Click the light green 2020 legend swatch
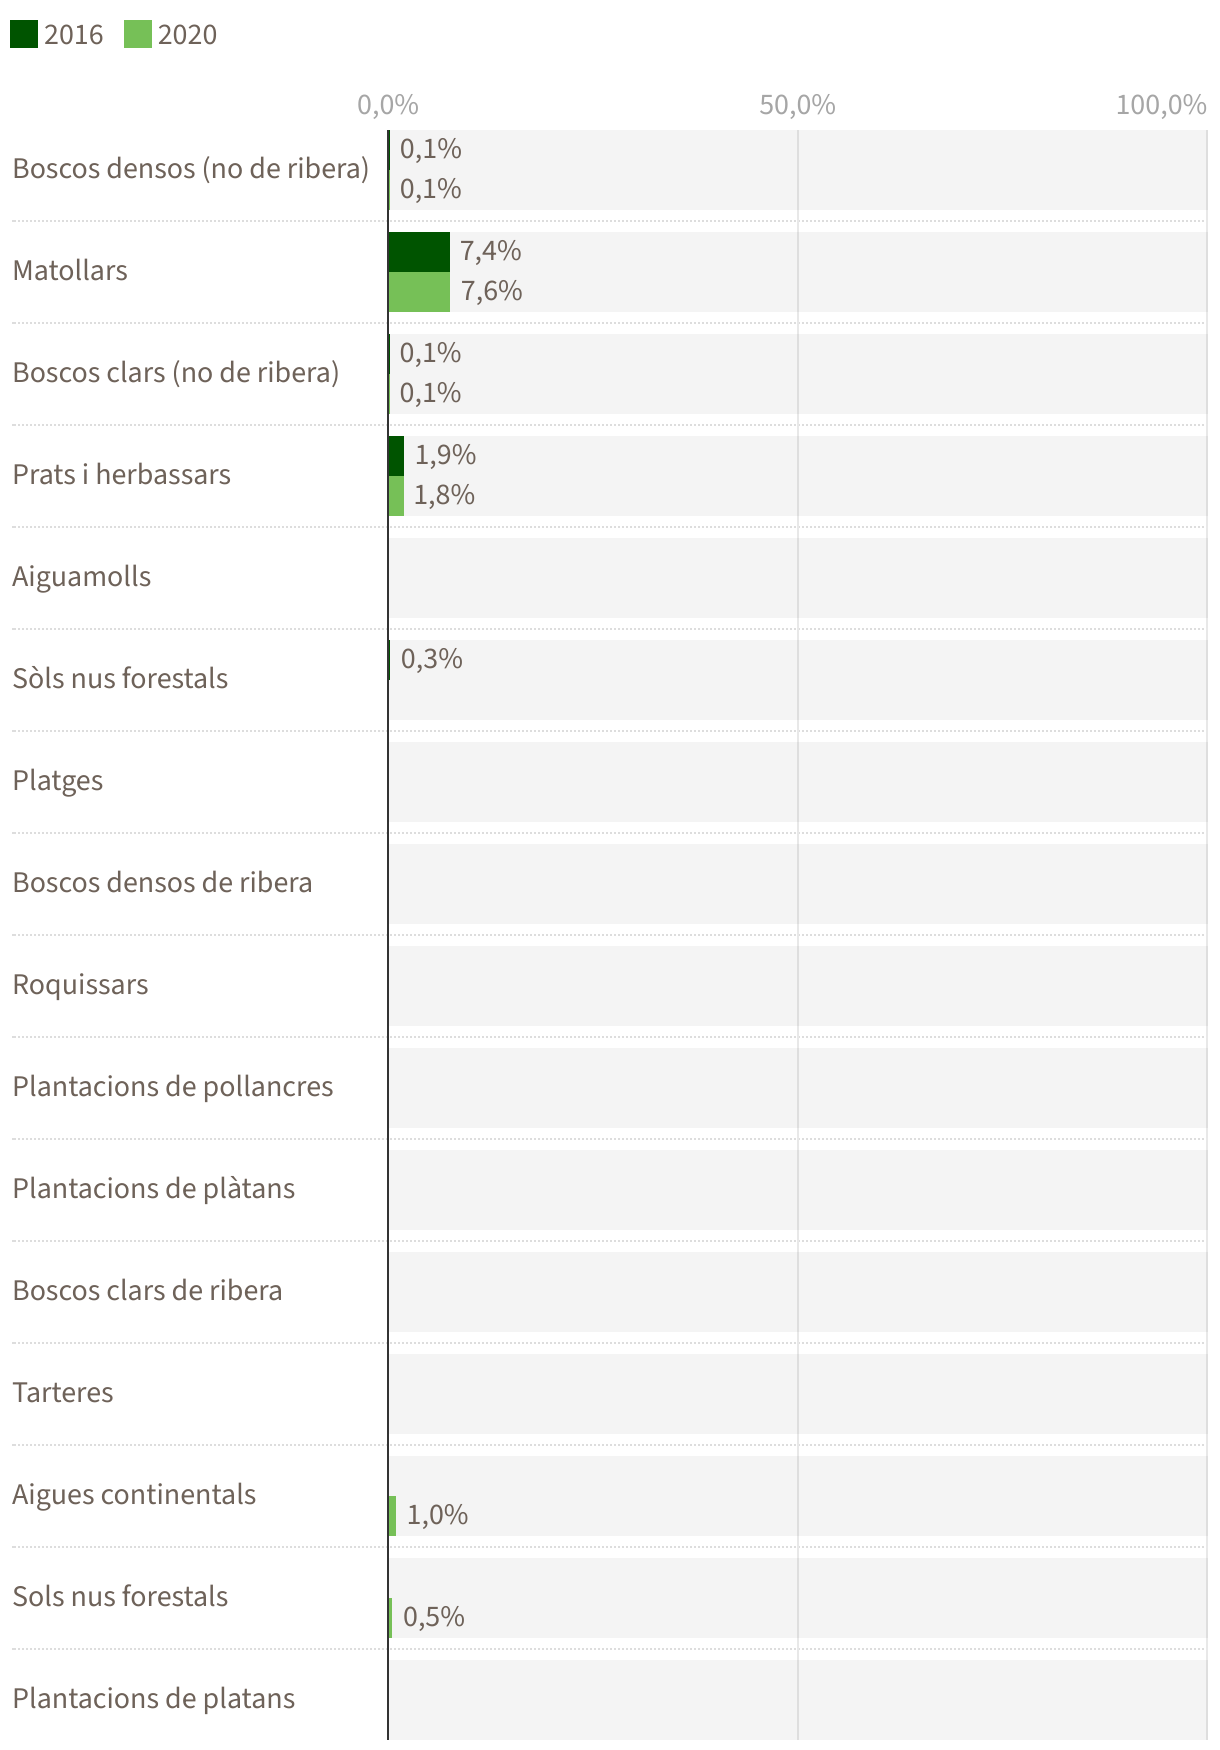The width and height of the screenshot is (1220, 1750). tap(137, 35)
